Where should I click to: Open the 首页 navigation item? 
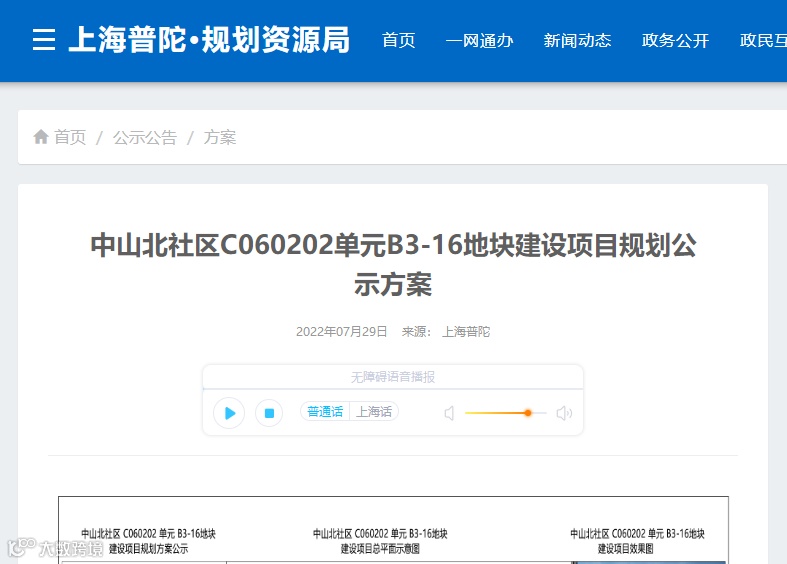click(x=399, y=40)
